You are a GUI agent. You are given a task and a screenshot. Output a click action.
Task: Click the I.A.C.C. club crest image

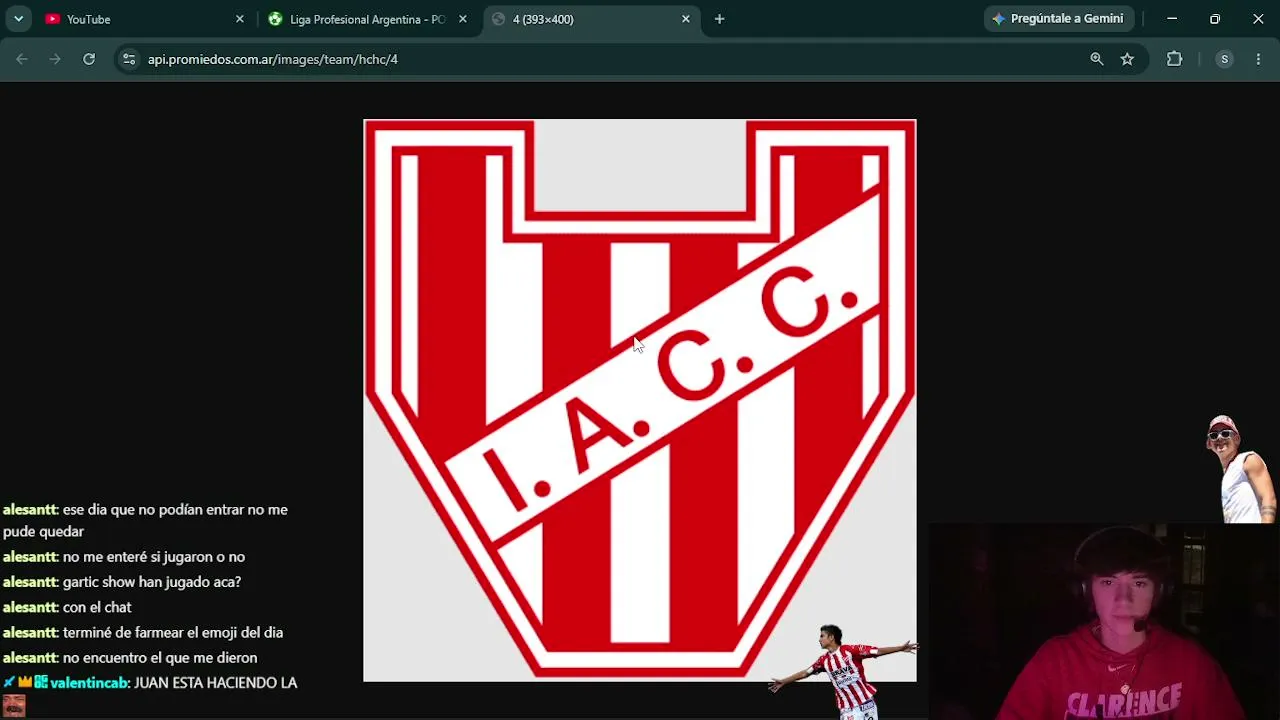640,400
